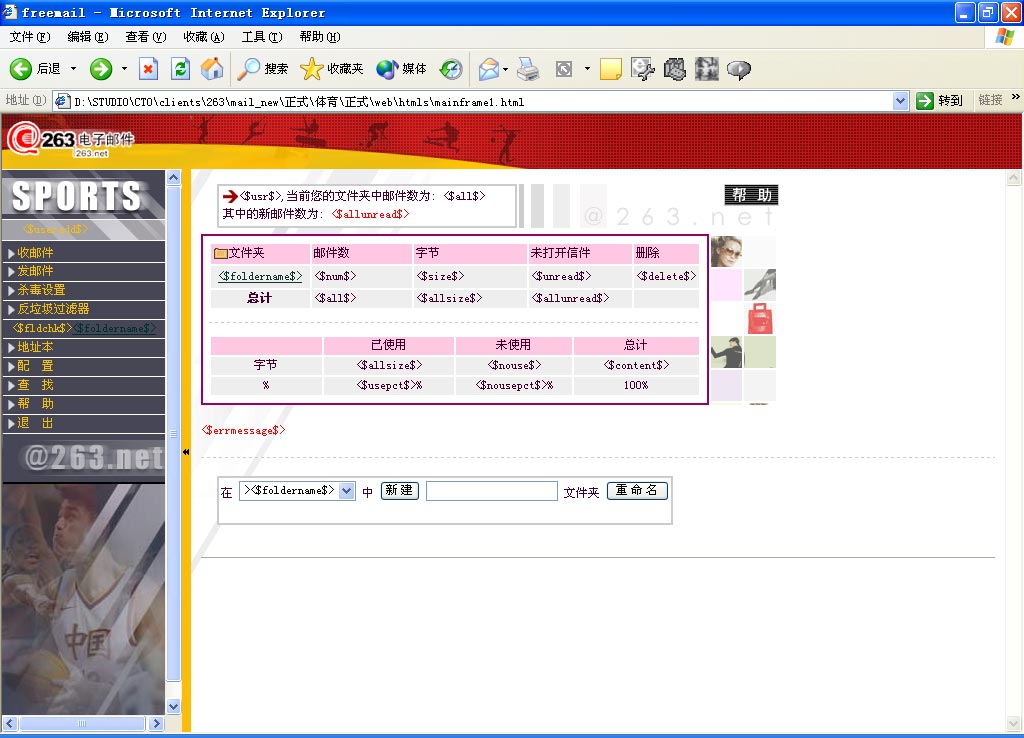Click the Back arrow toolbar icon
1024x738 pixels.
tap(20, 69)
